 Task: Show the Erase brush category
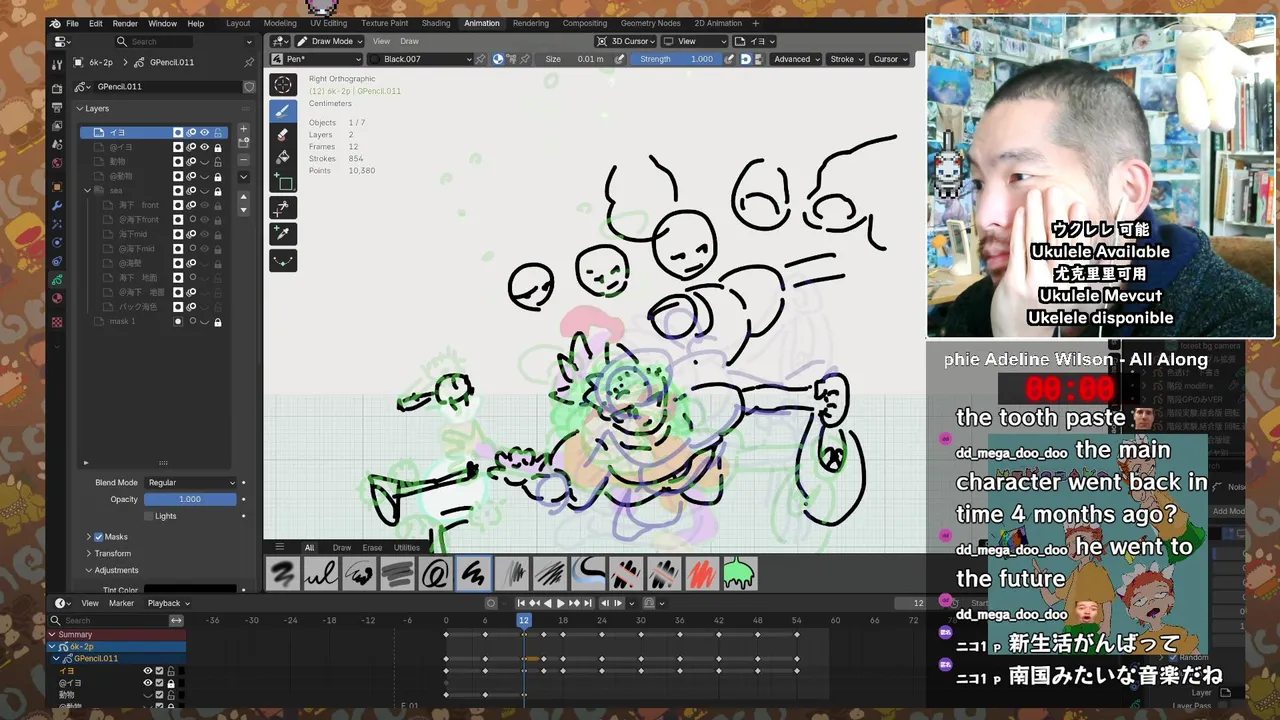pos(372,547)
